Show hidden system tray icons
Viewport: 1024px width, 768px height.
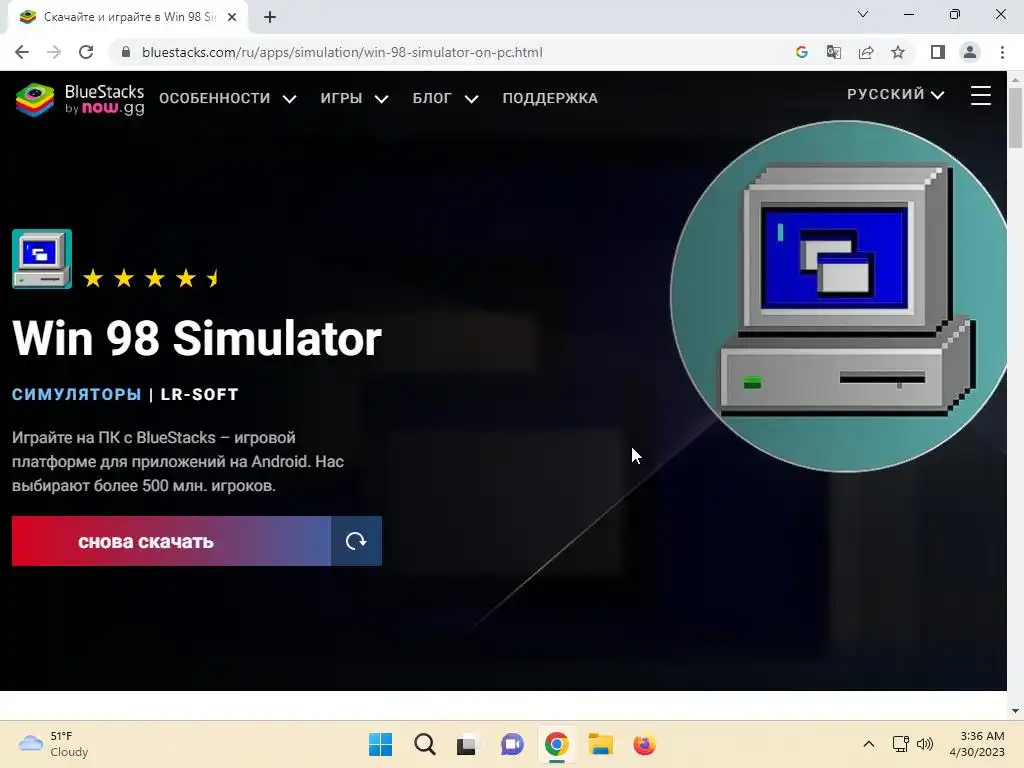click(869, 744)
